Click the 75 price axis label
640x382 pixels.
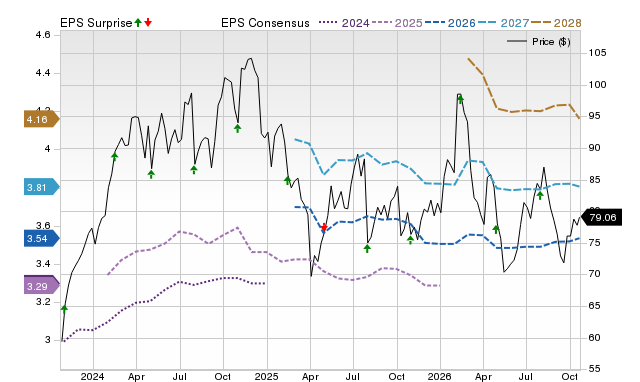click(x=595, y=243)
